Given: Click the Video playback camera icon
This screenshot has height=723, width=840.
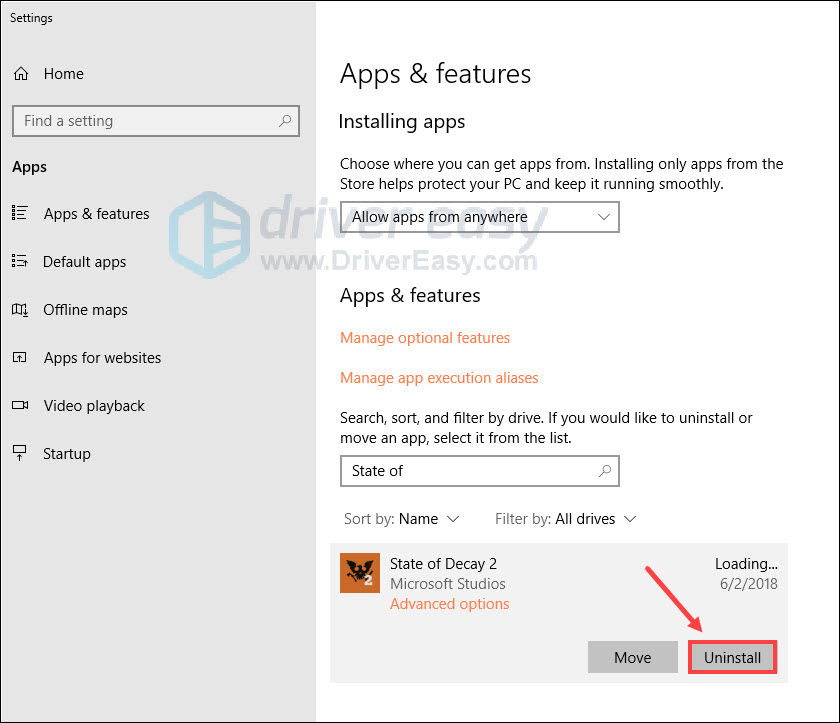Looking at the screenshot, I should coord(20,406).
